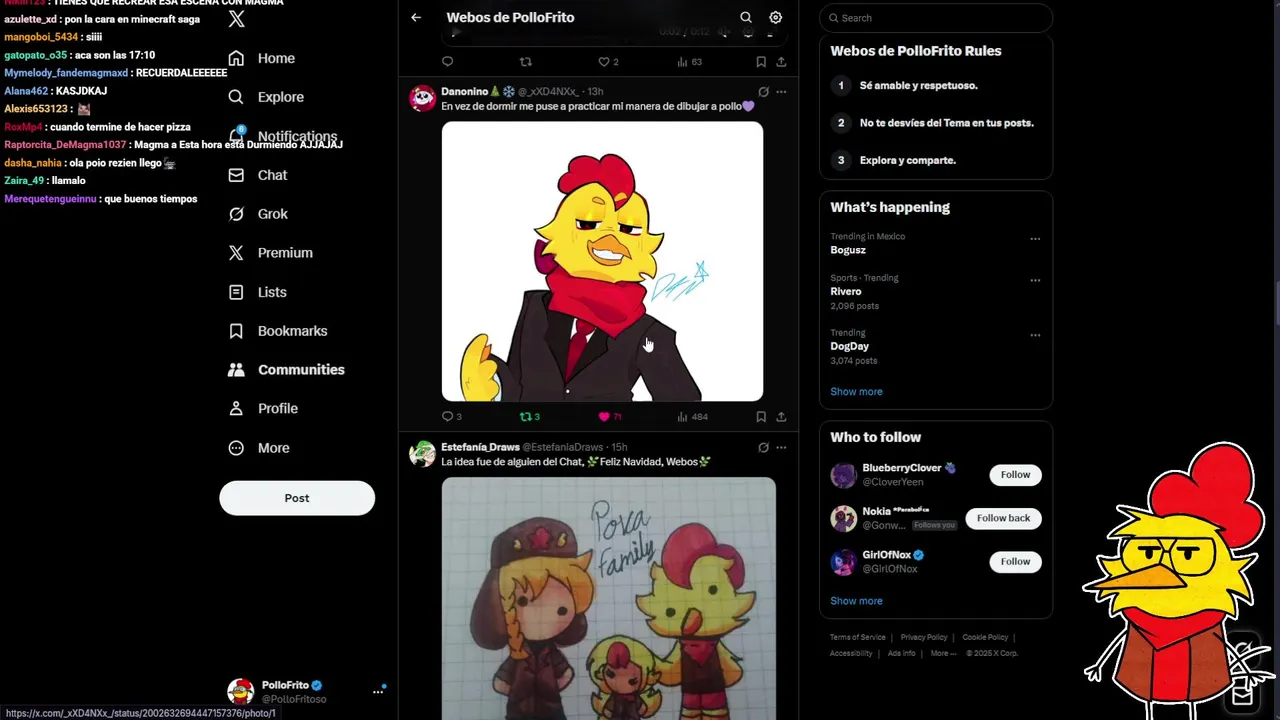Click the Search input field
1280x720 pixels.
point(936,18)
